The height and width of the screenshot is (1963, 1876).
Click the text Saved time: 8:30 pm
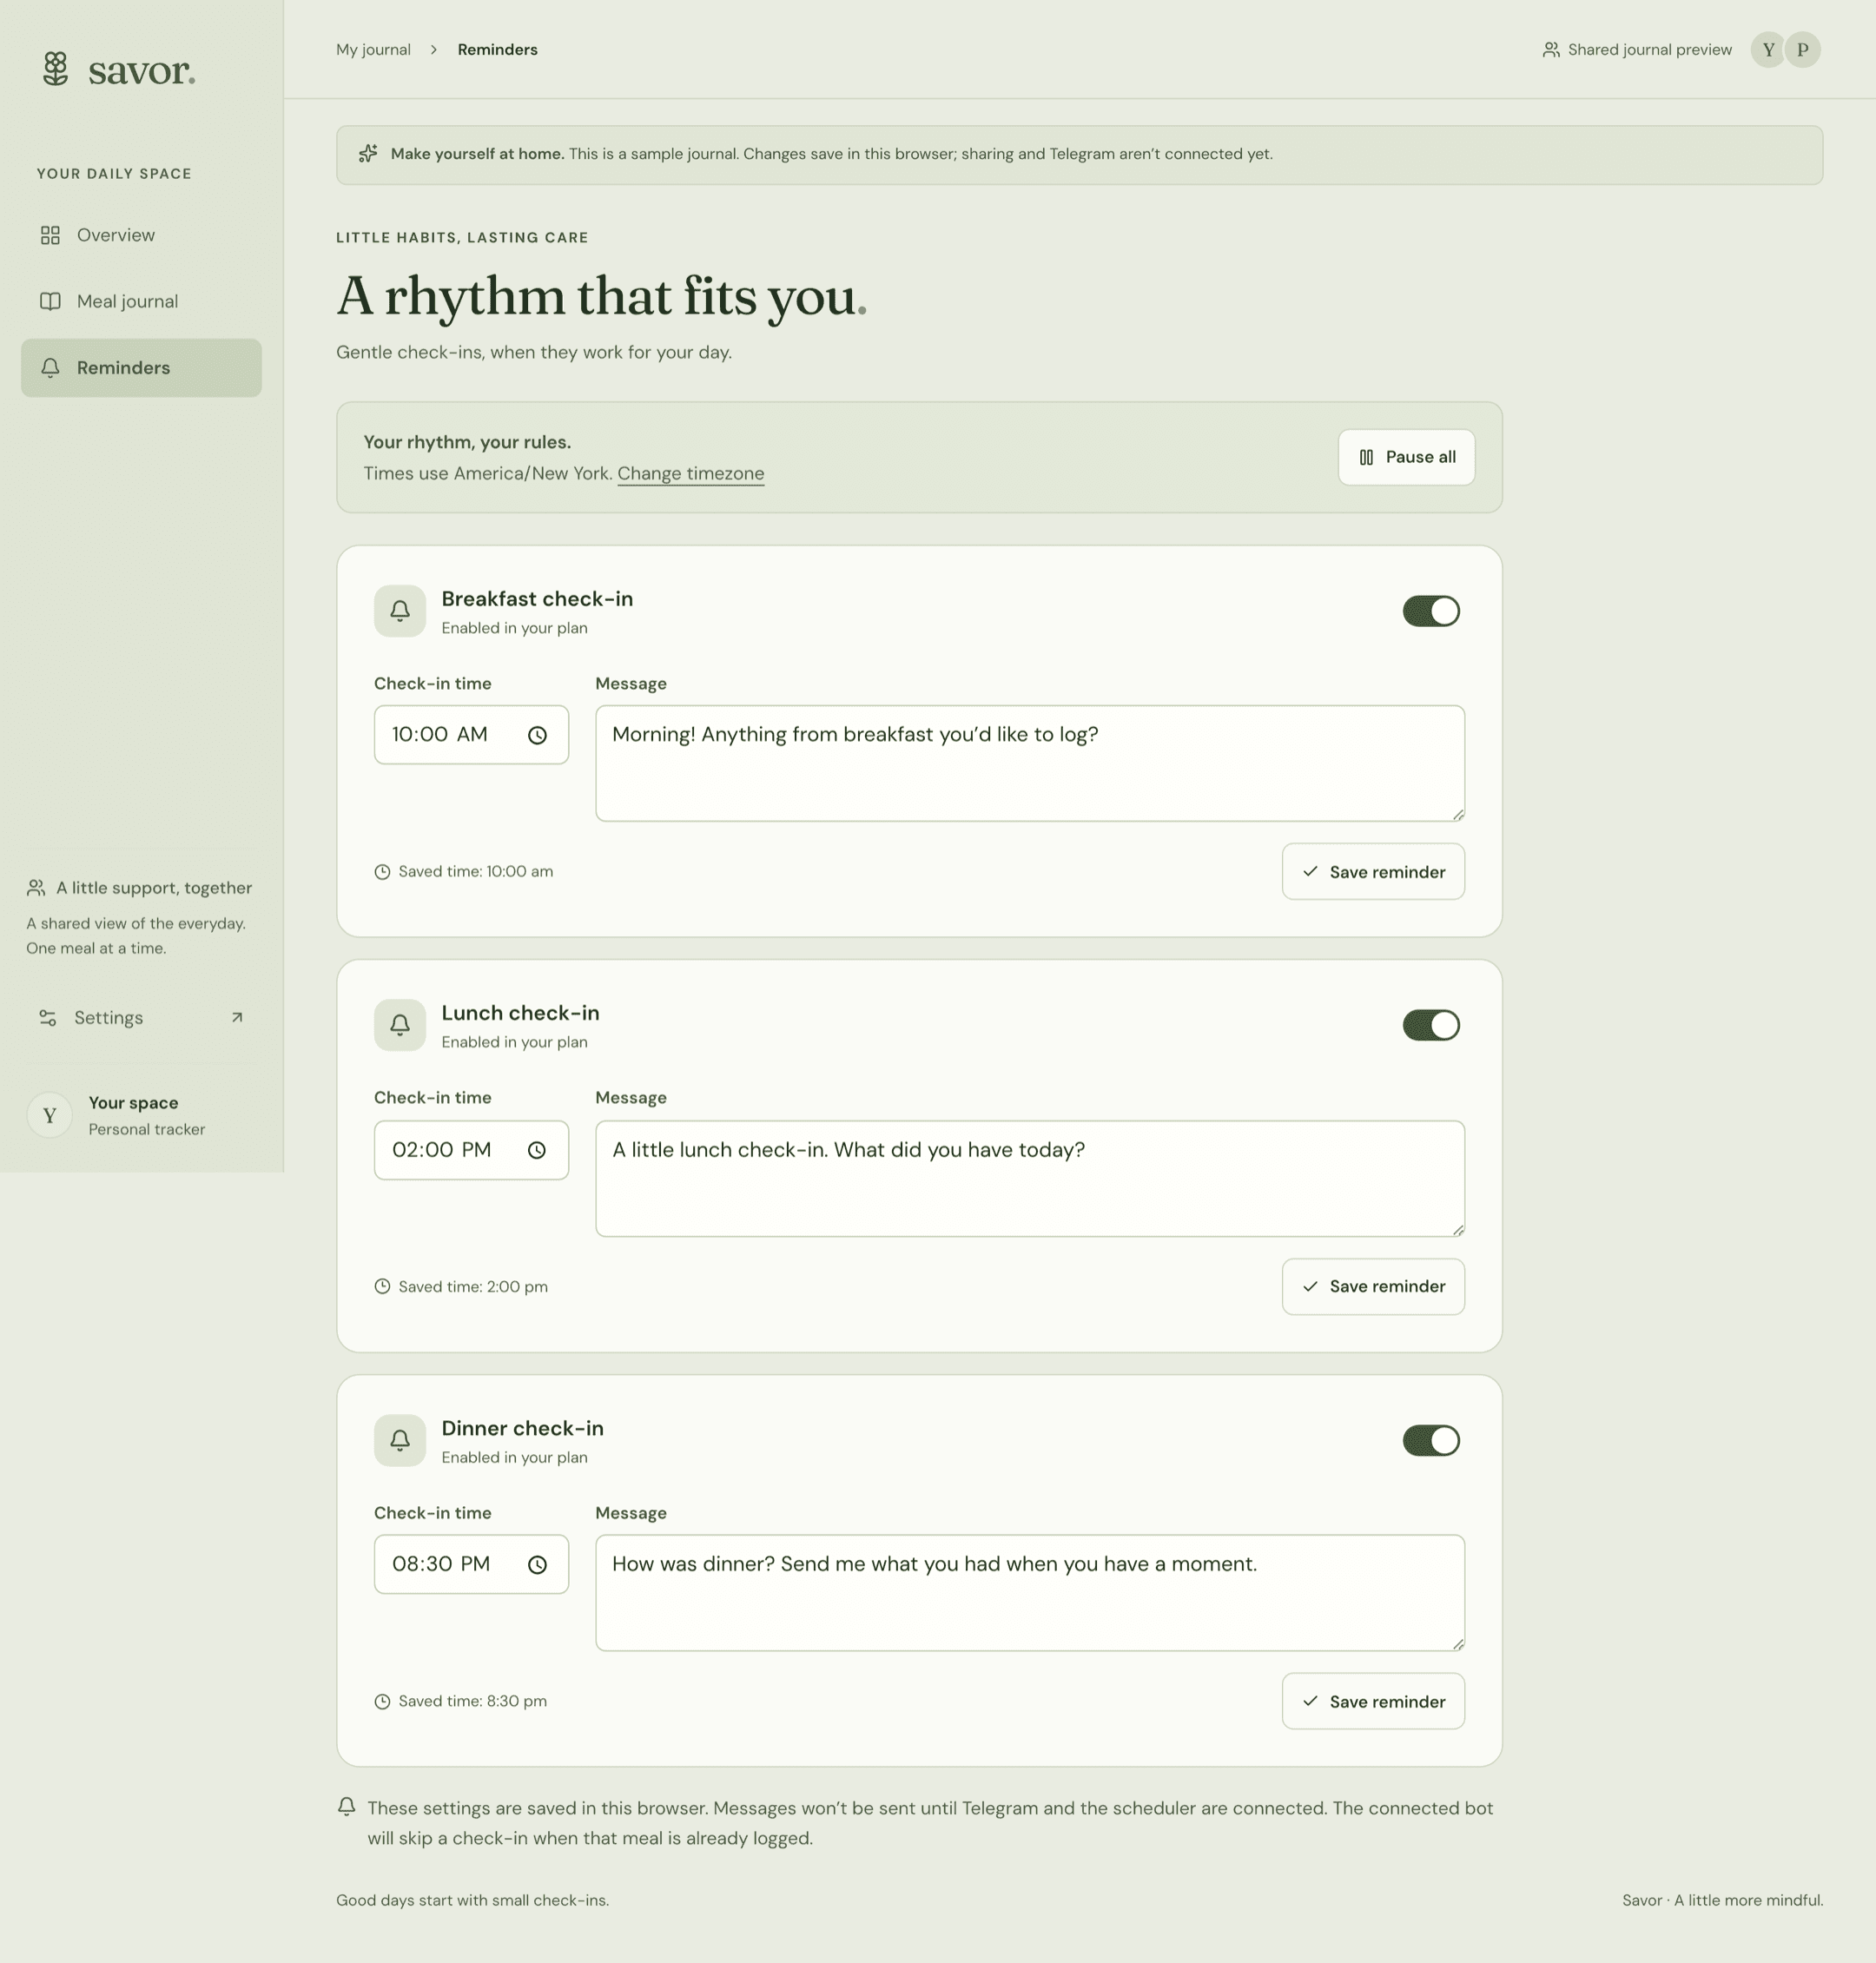pyautogui.click(x=472, y=1701)
